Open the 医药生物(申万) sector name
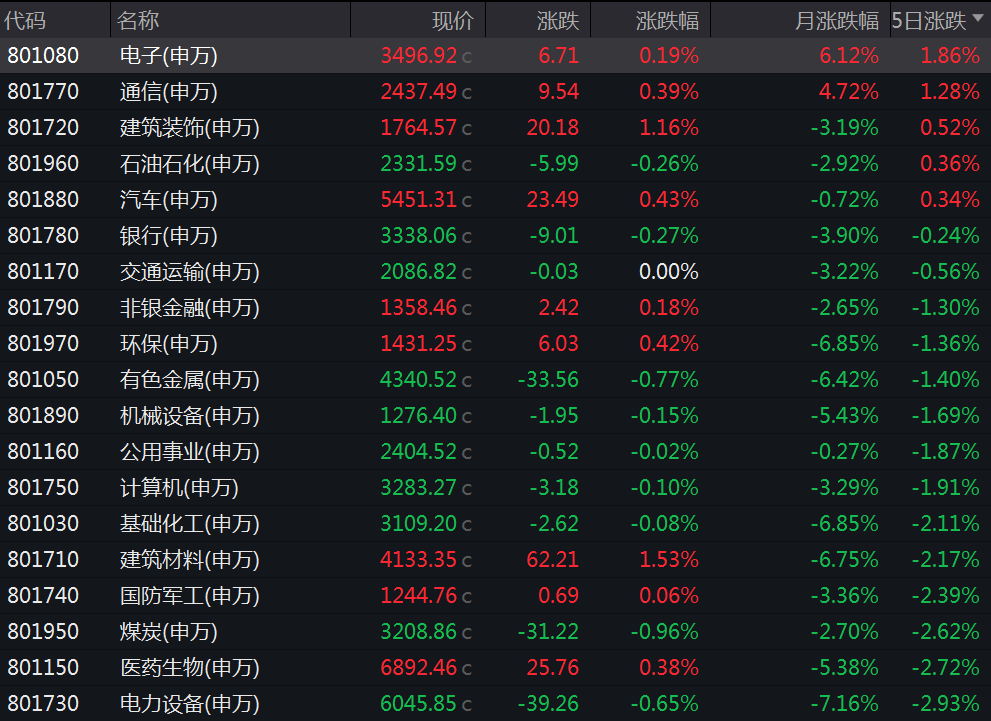 (x=189, y=668)
